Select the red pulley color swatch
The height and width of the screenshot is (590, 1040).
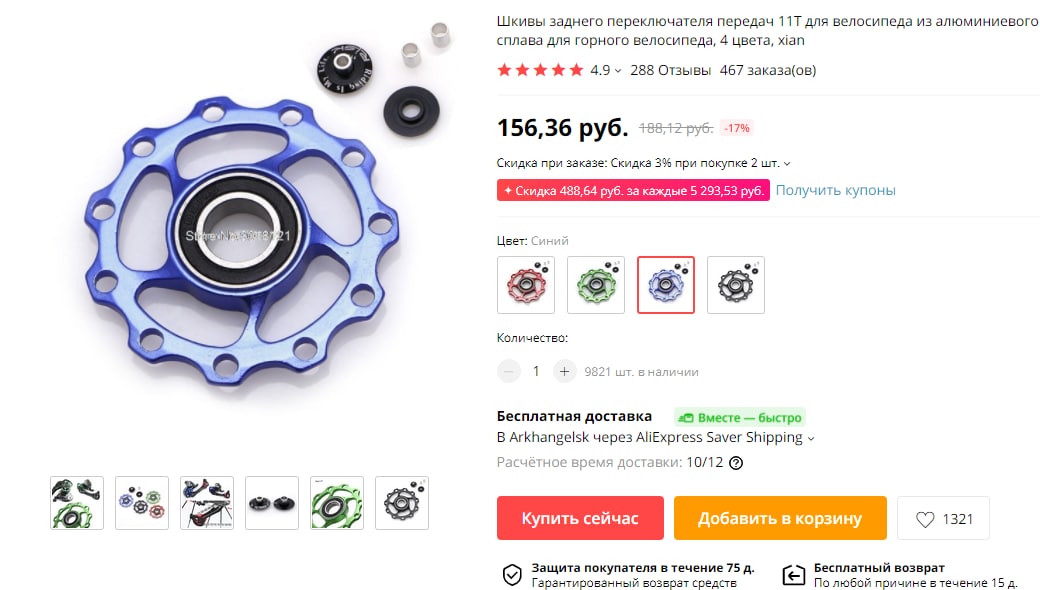526,285
